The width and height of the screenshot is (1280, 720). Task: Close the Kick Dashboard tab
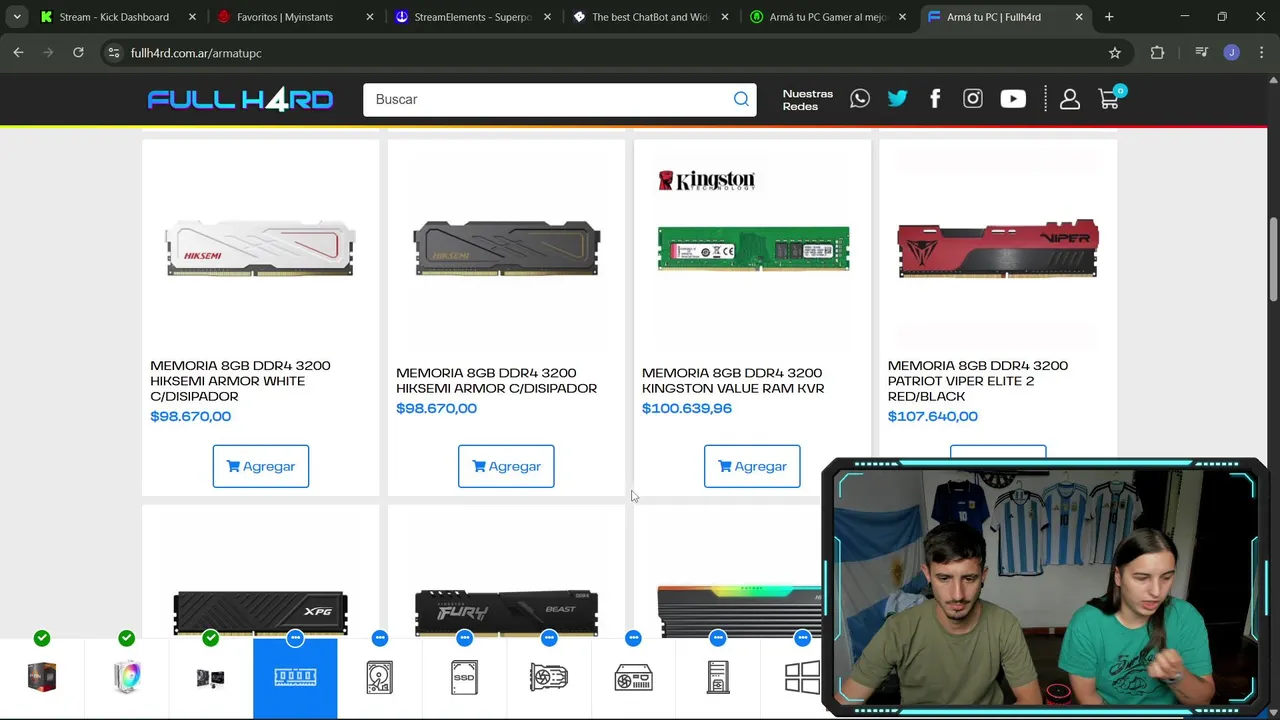[192, 17]
